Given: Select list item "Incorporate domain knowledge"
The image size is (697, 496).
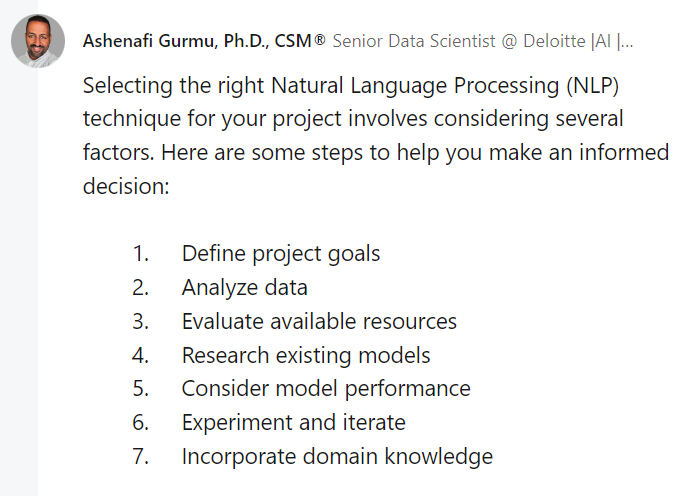Looking at the screenshot, I should [337, 456].
